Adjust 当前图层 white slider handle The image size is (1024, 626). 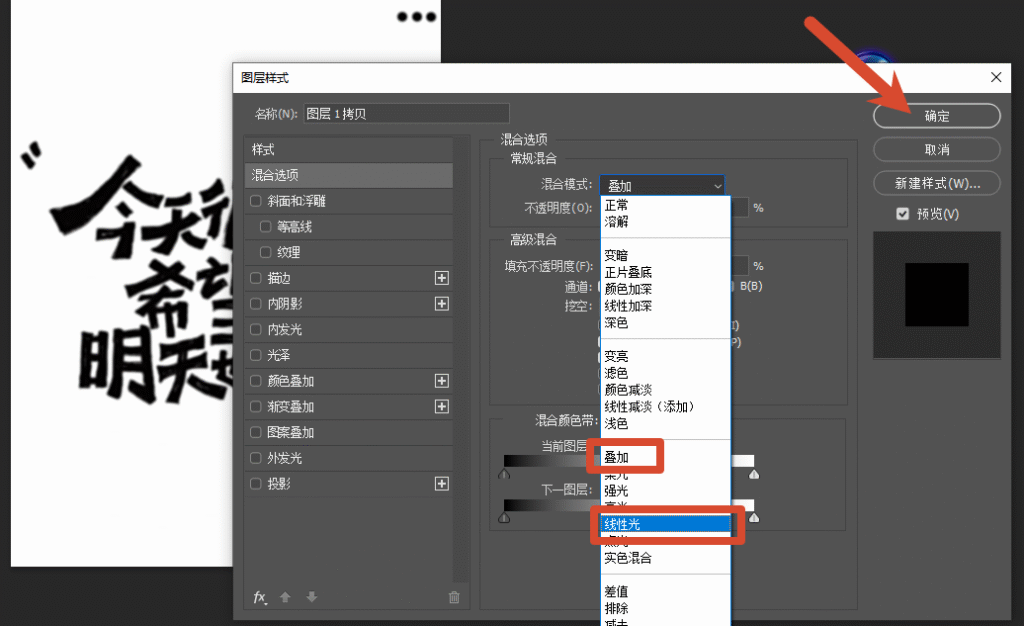point(754,474)
